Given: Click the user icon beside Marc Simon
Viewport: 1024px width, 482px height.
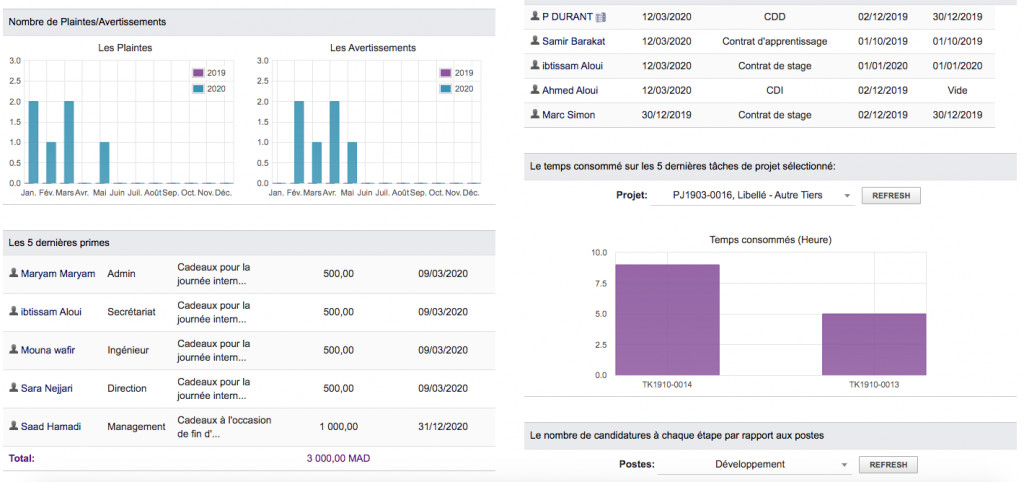Looking at the screenshot, I should pos(535,114).
